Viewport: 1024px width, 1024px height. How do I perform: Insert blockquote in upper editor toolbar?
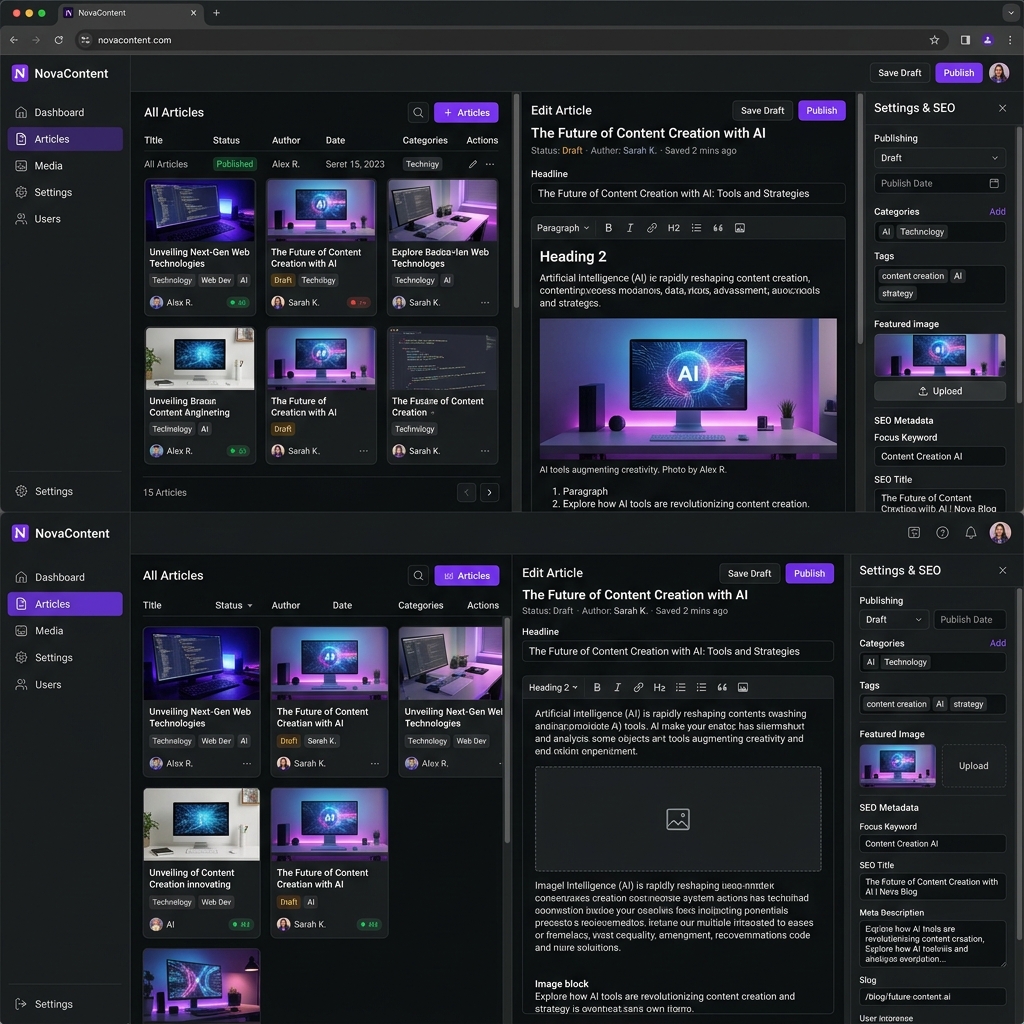718,228
